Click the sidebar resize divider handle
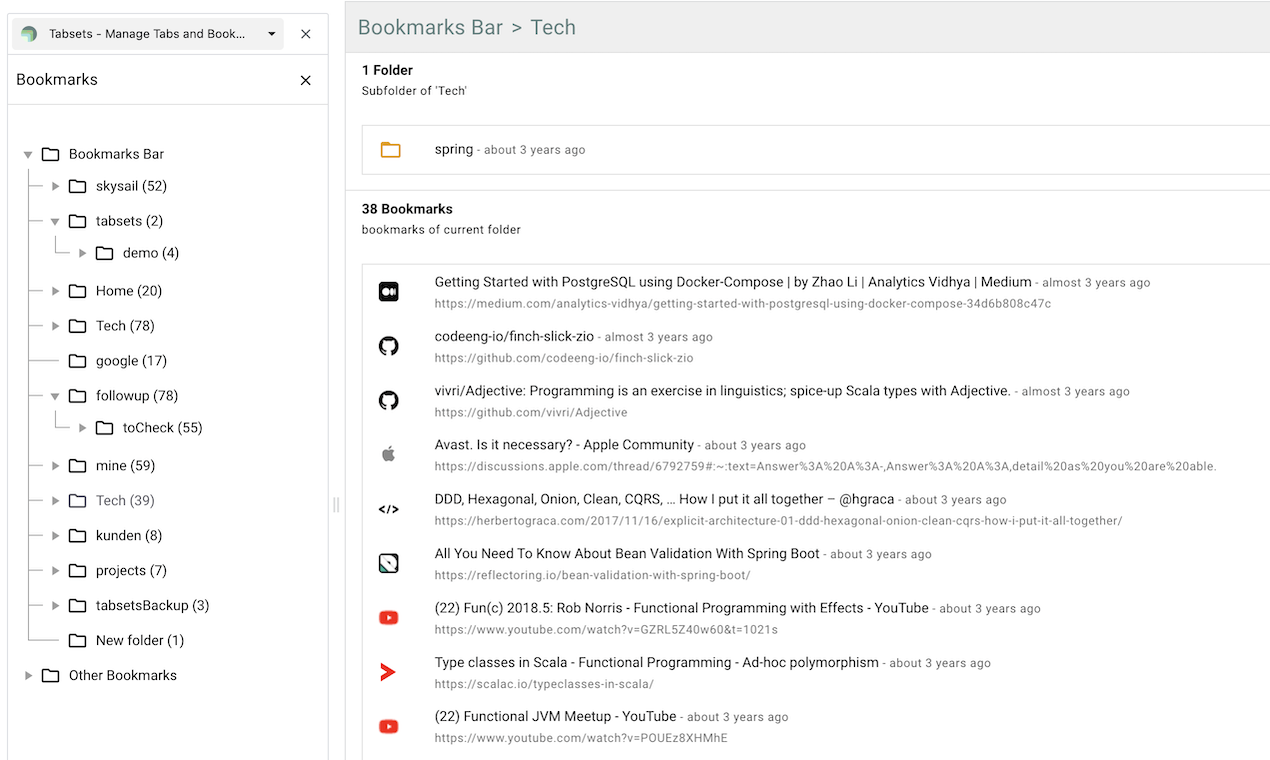The height and width of the screenshot is (760, 1270). [336, 505]
